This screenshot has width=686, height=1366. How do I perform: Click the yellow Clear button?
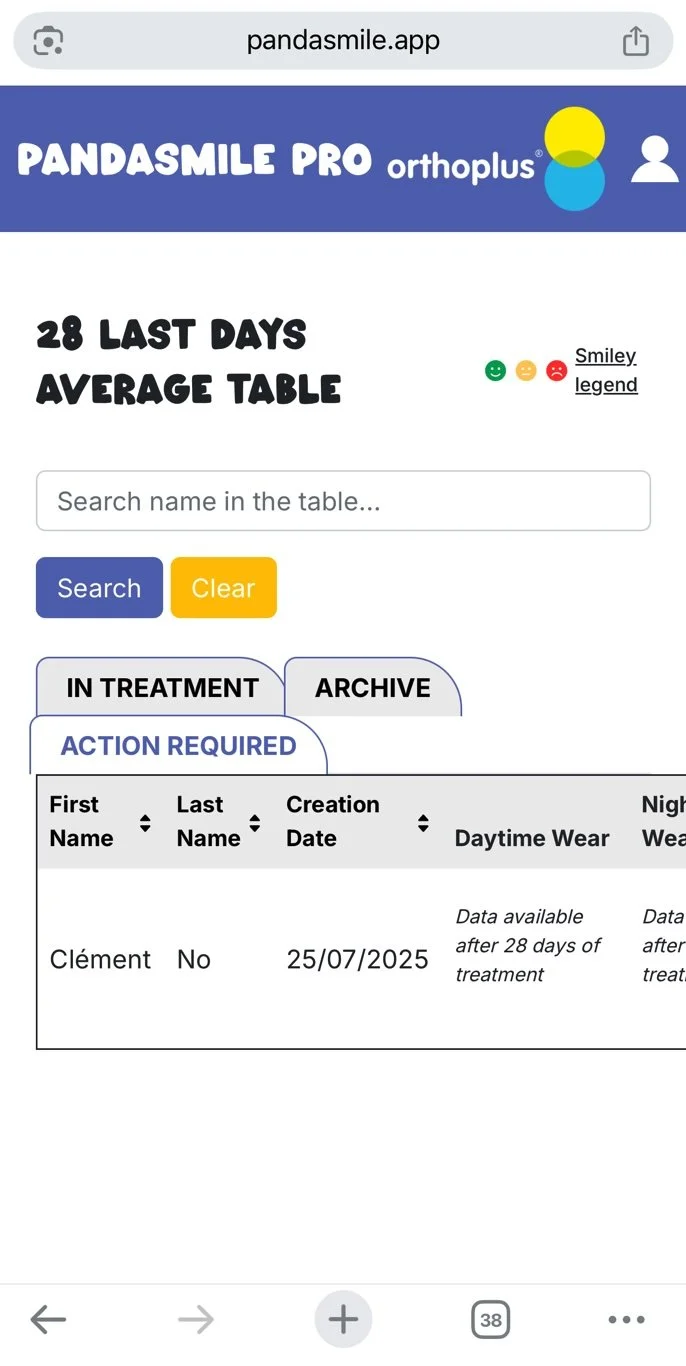(224, 588)
